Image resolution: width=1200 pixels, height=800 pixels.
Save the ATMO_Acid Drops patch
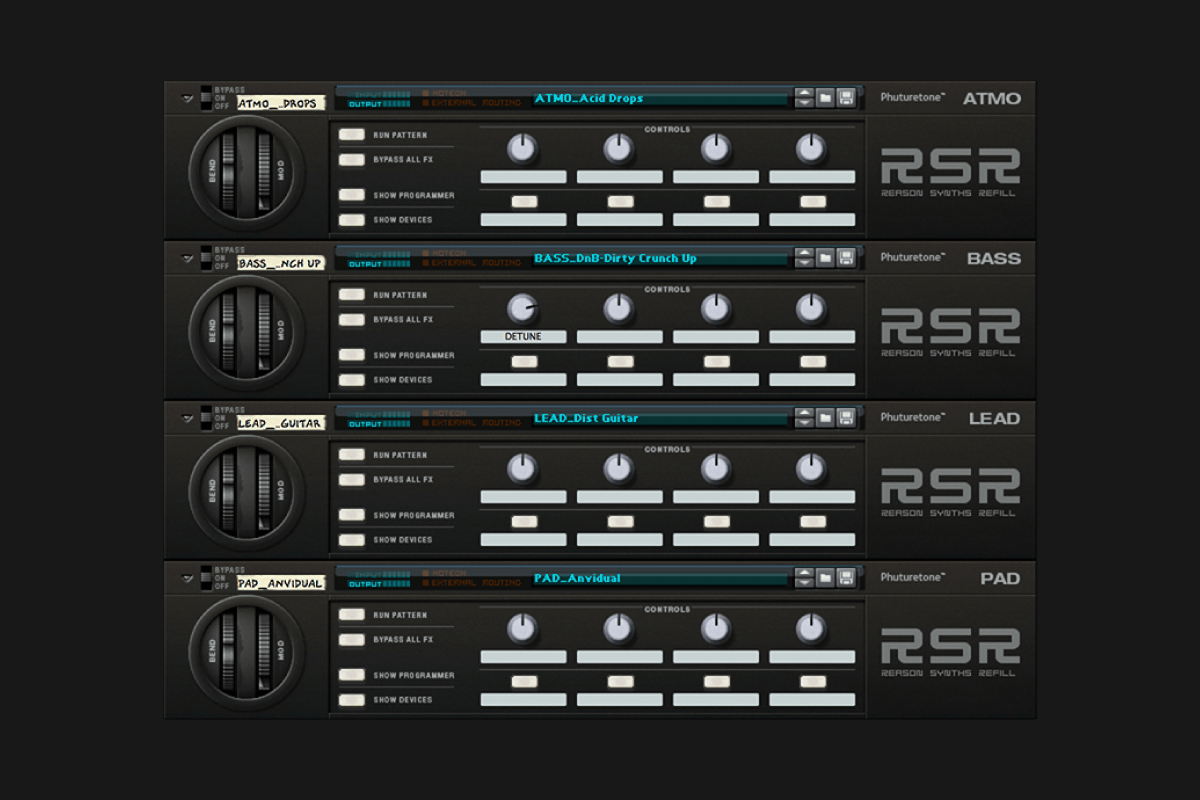(x=846, y=98)
